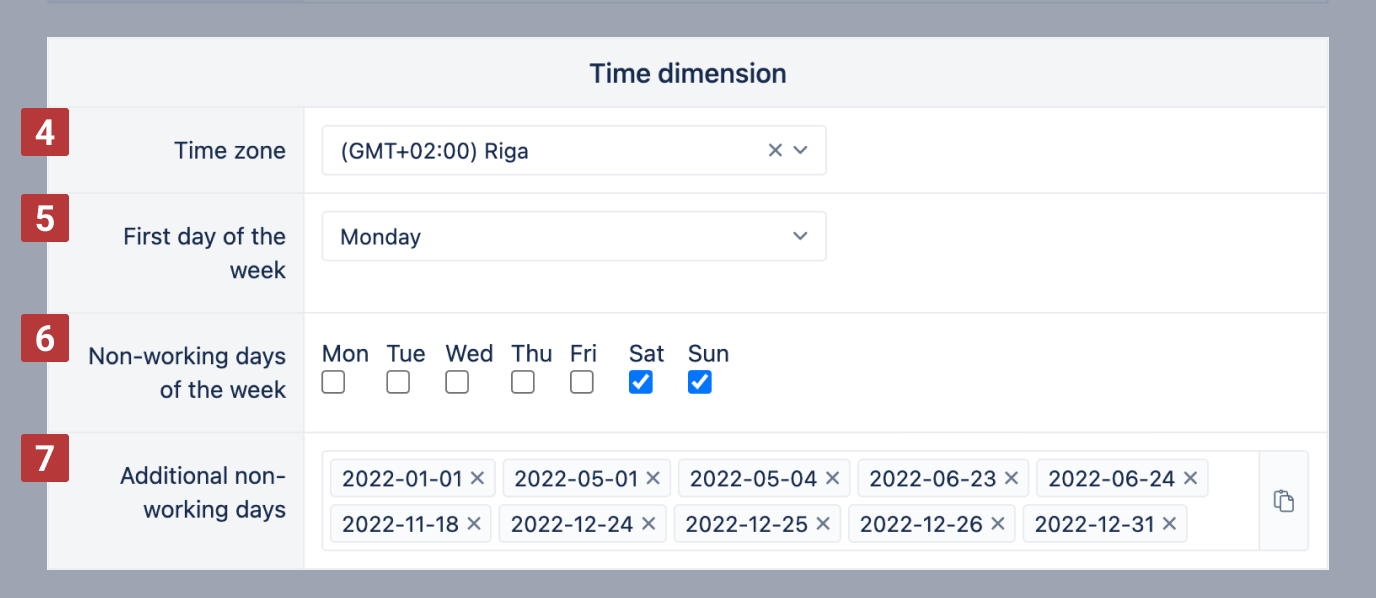
Task: Uncheck Sun as a non-working day
Action: pos(700,382)
